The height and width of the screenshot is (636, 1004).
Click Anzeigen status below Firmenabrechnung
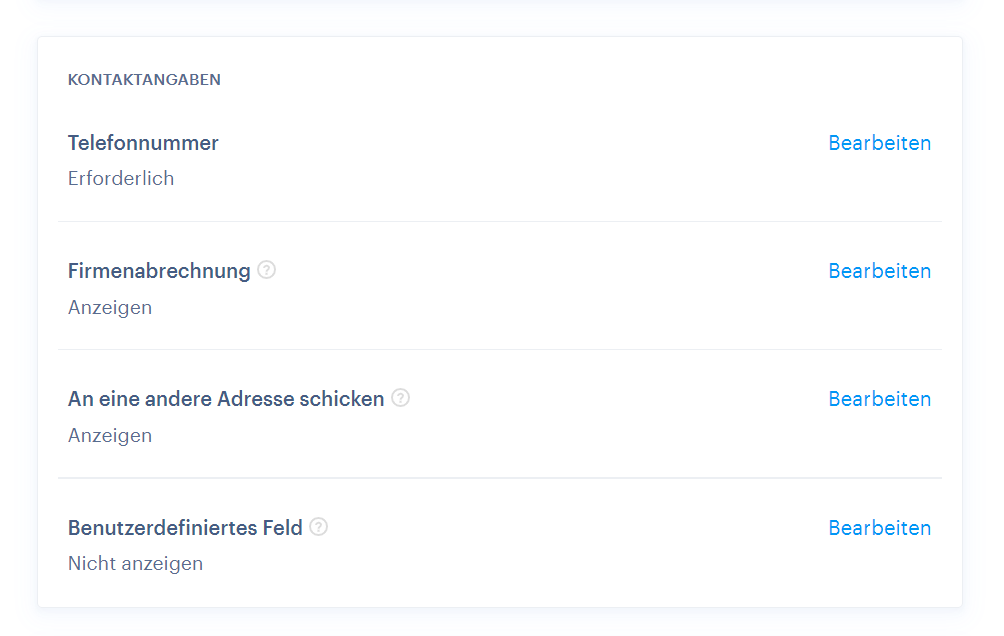click(x=110, y=307)
